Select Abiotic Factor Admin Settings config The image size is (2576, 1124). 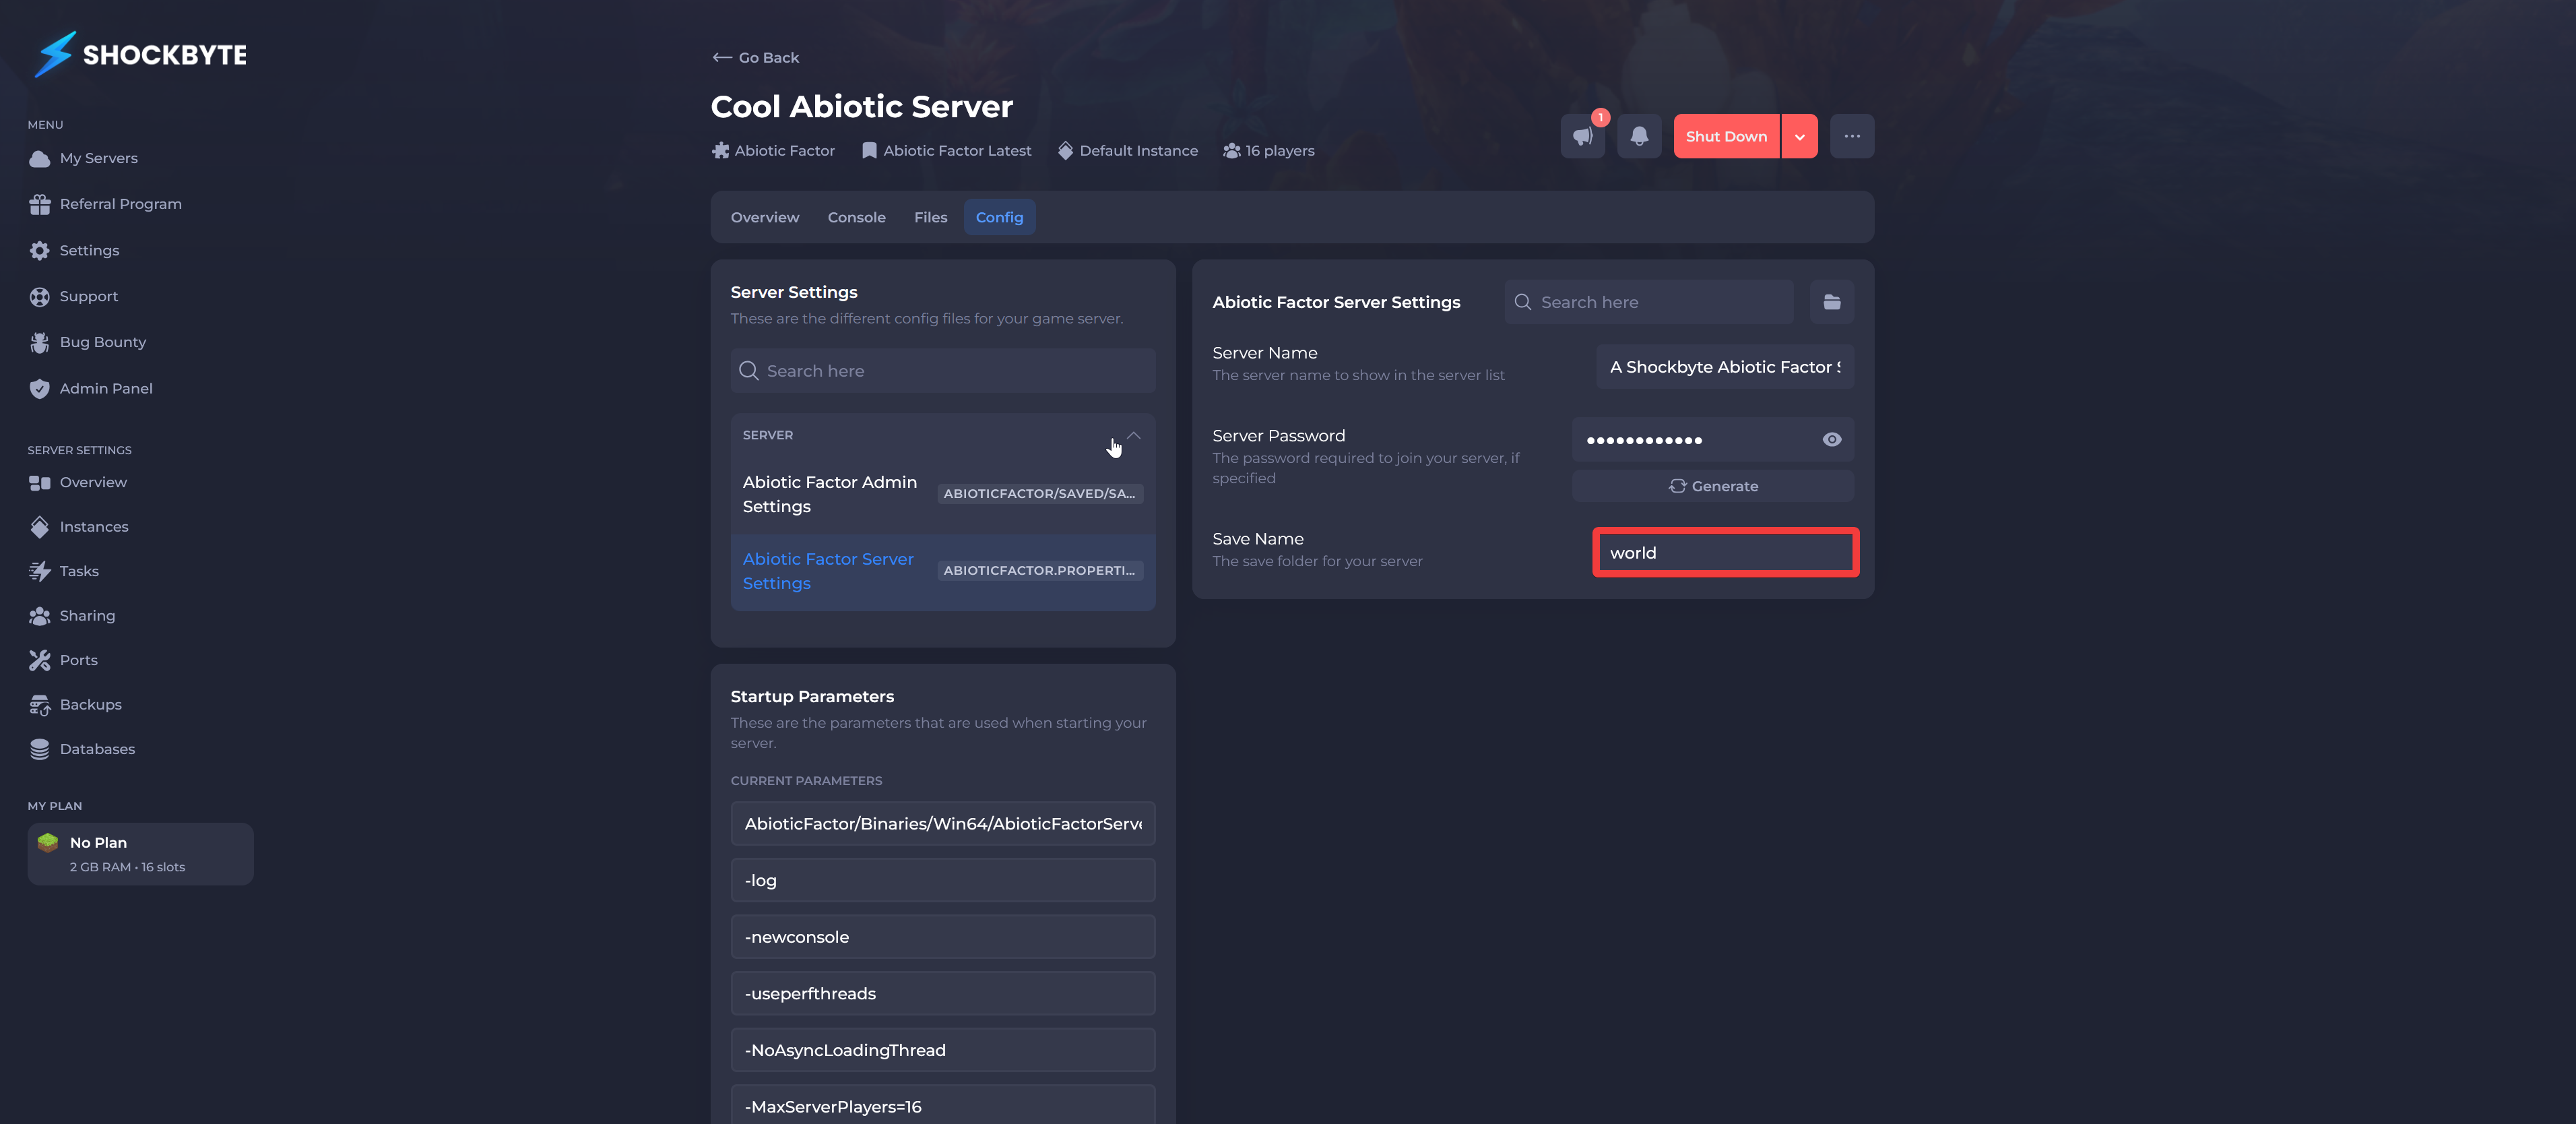pyautogui.click(x=943, y=494)
